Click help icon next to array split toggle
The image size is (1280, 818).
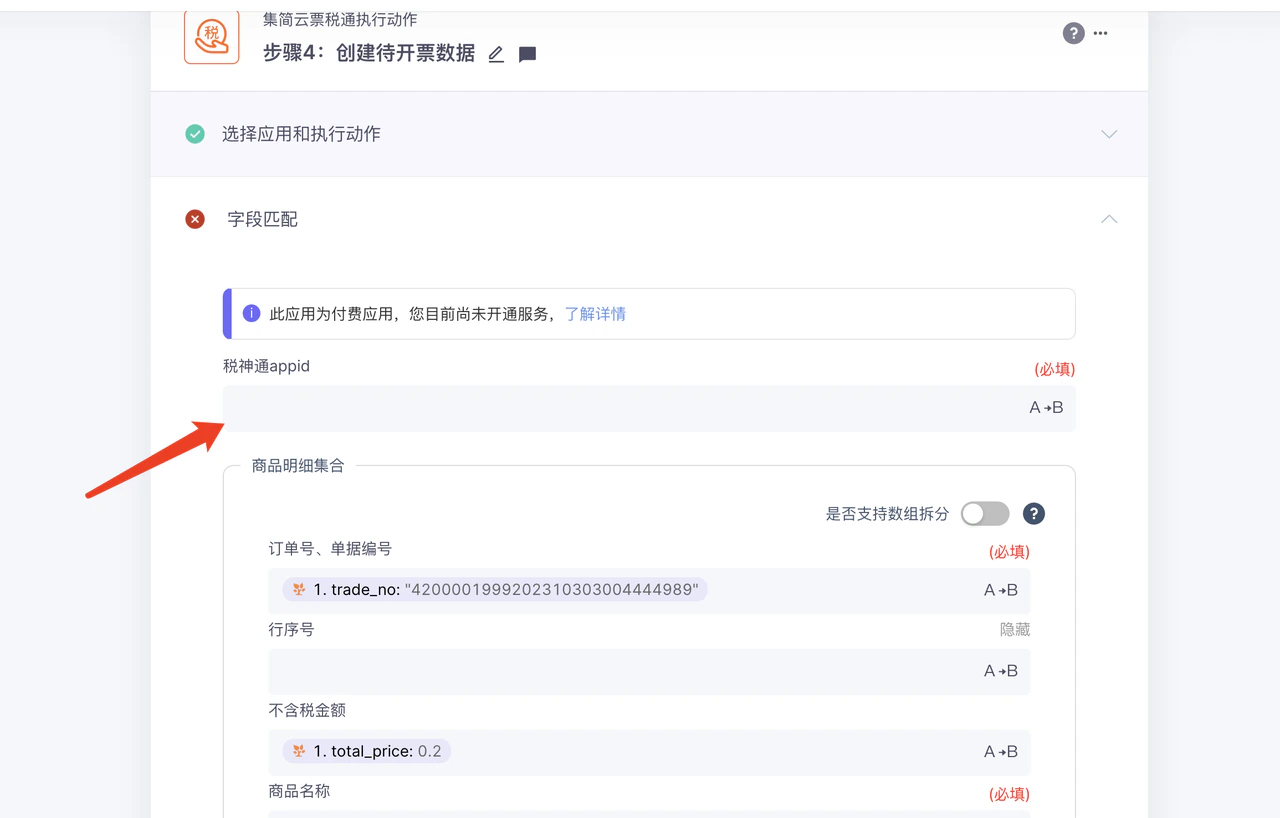1034,514
